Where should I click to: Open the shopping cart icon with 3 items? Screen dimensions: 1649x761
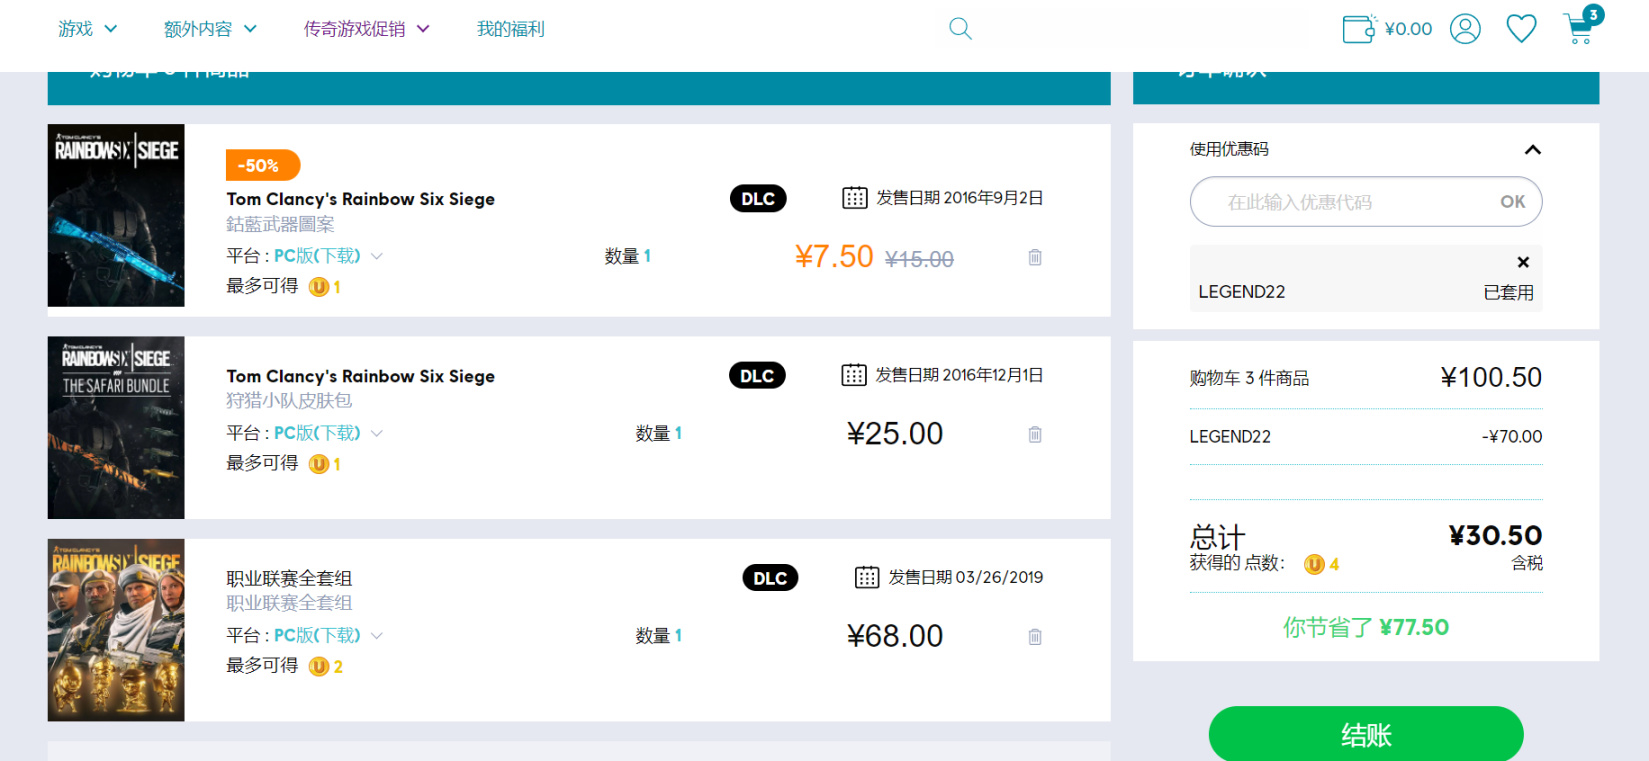click(x=1581, y=27)
